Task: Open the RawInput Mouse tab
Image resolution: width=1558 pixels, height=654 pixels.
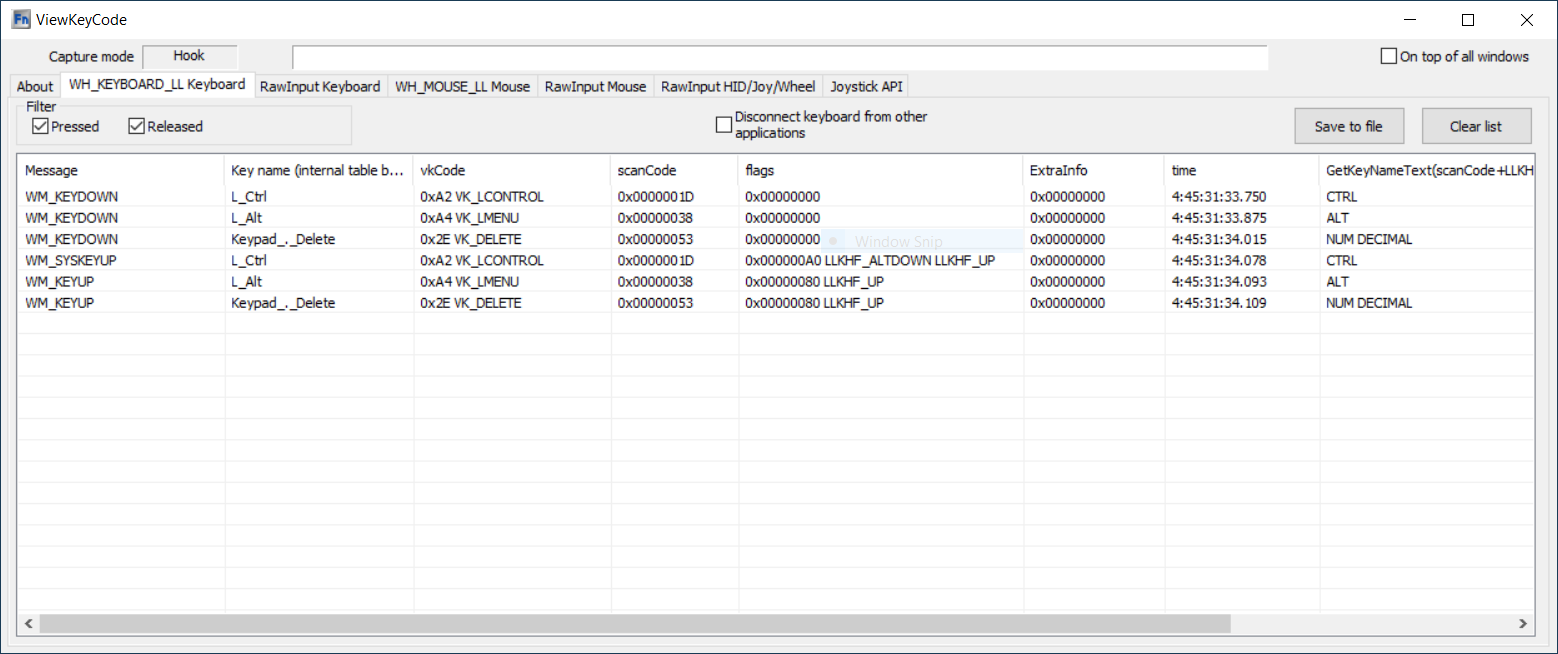Action: [595, 86]
